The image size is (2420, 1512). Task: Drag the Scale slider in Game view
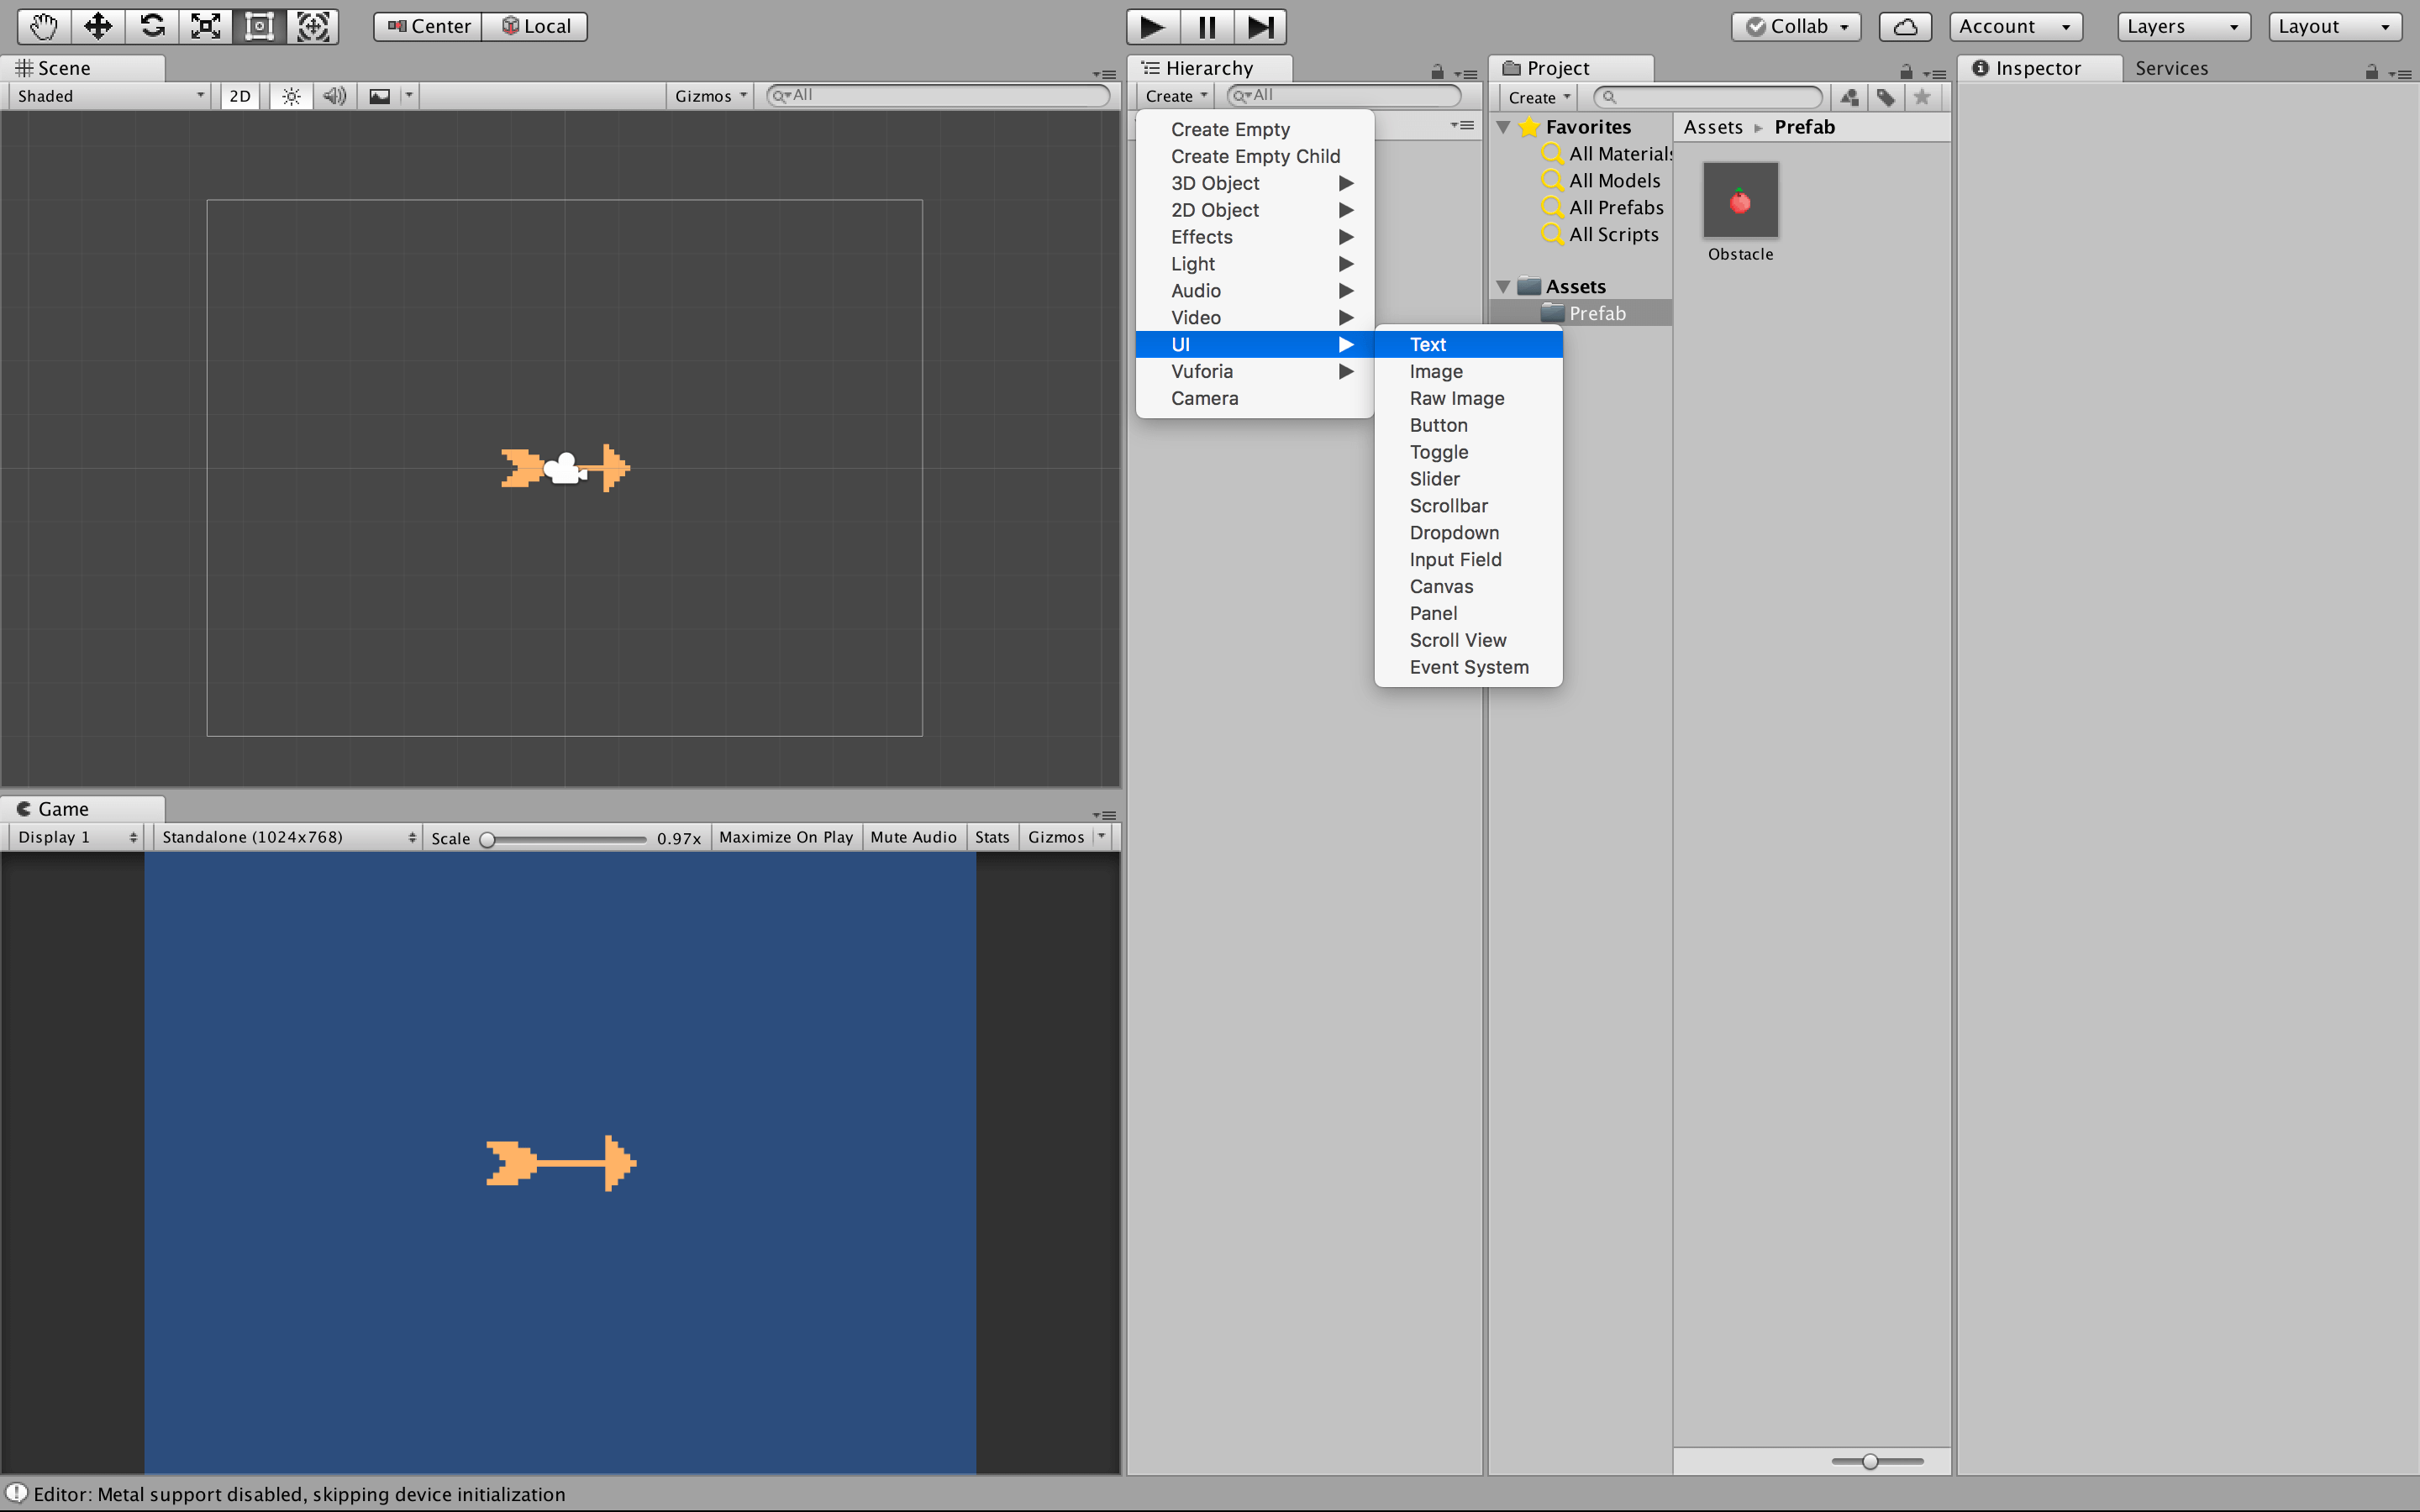click(493, 837)
